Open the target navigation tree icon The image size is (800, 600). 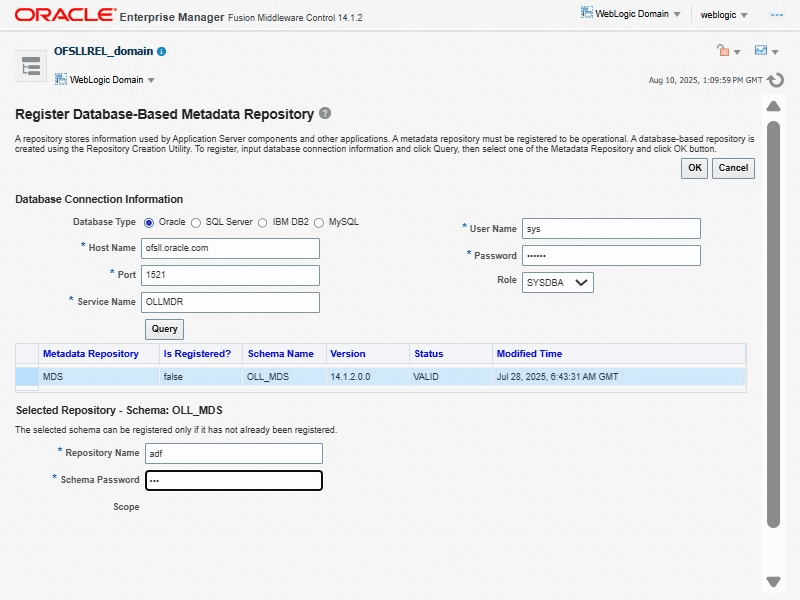coord(31,66)
